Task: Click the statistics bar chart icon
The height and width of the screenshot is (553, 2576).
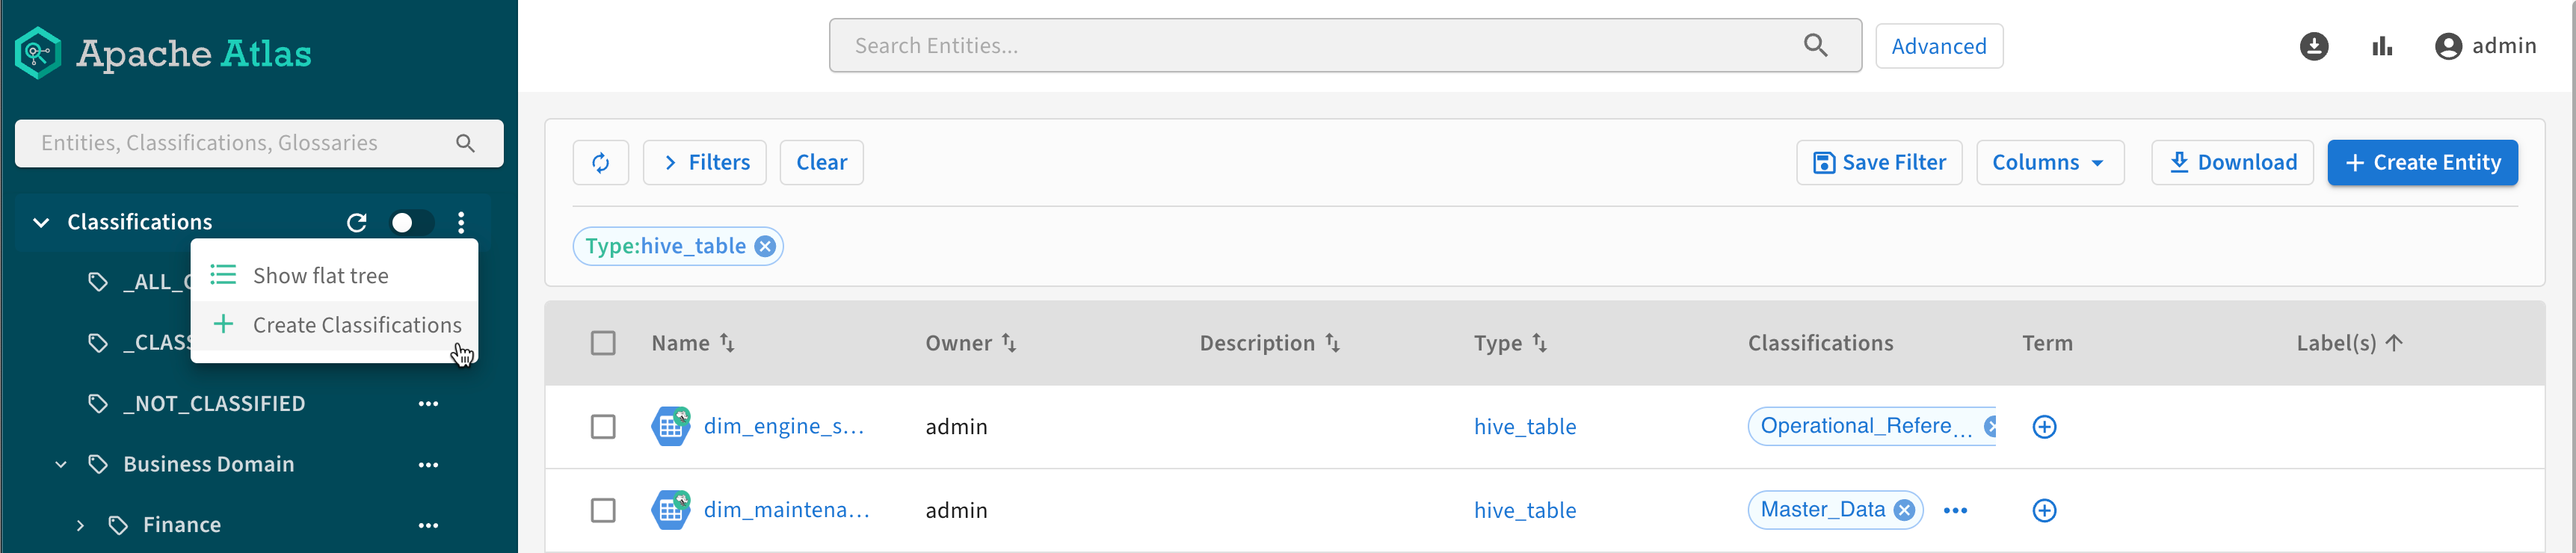Action: click(2382, 46)
